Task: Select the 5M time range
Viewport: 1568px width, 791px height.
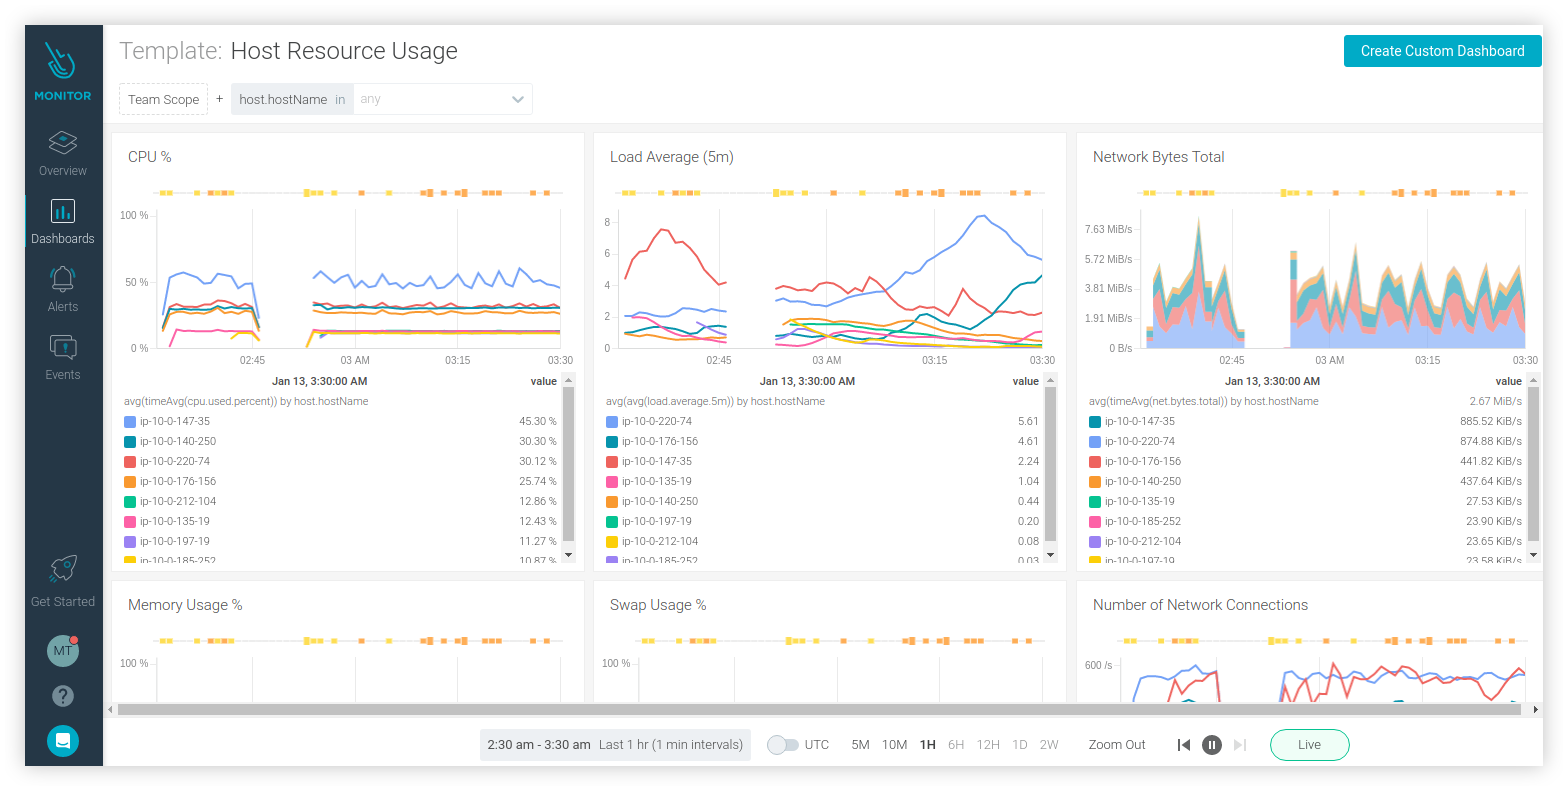Action: [860, 745]
